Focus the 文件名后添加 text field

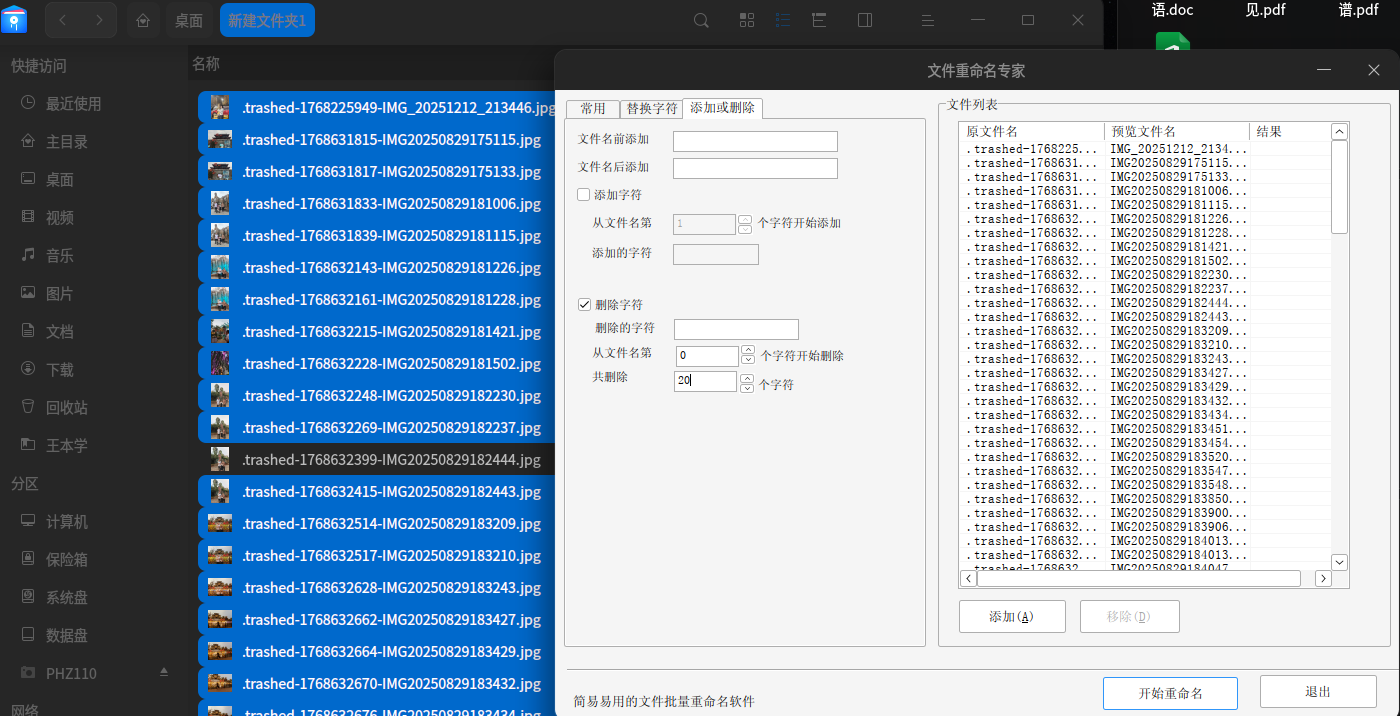click(x=755, y=168)
